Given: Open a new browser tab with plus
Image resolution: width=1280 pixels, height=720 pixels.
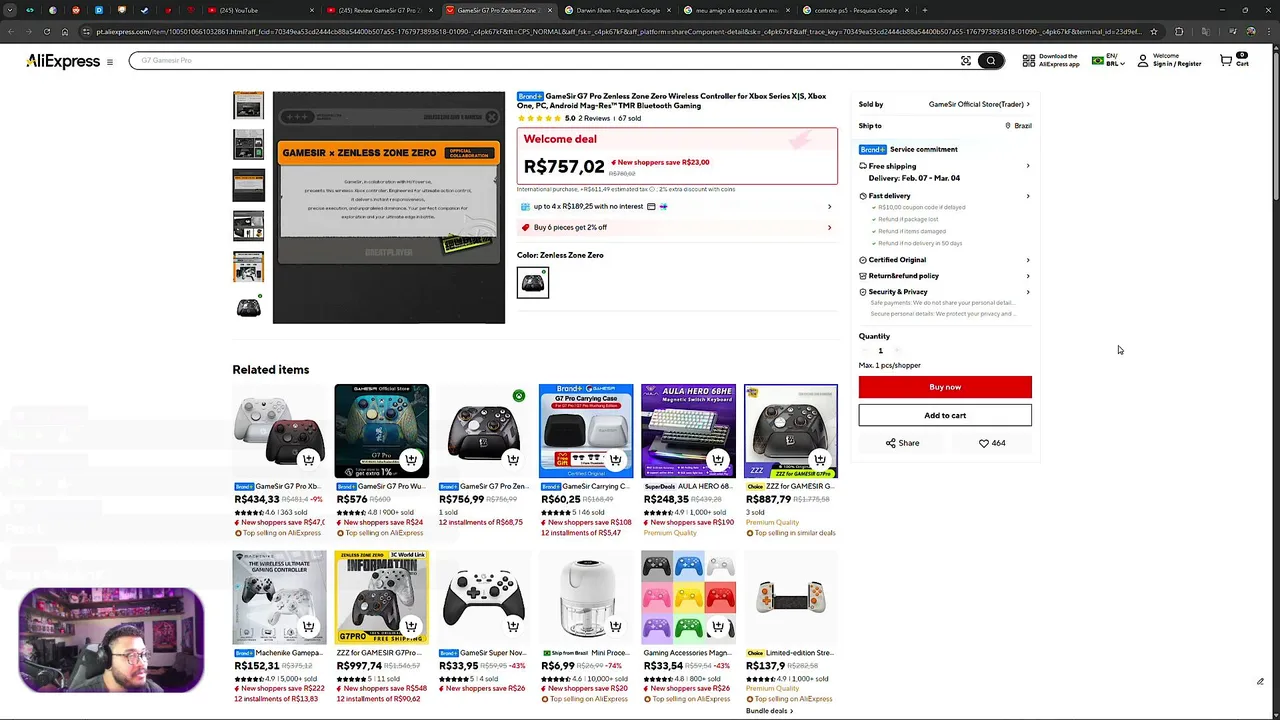Looking at the screenshot, I should pyautogui.click(x=924, y=10).
